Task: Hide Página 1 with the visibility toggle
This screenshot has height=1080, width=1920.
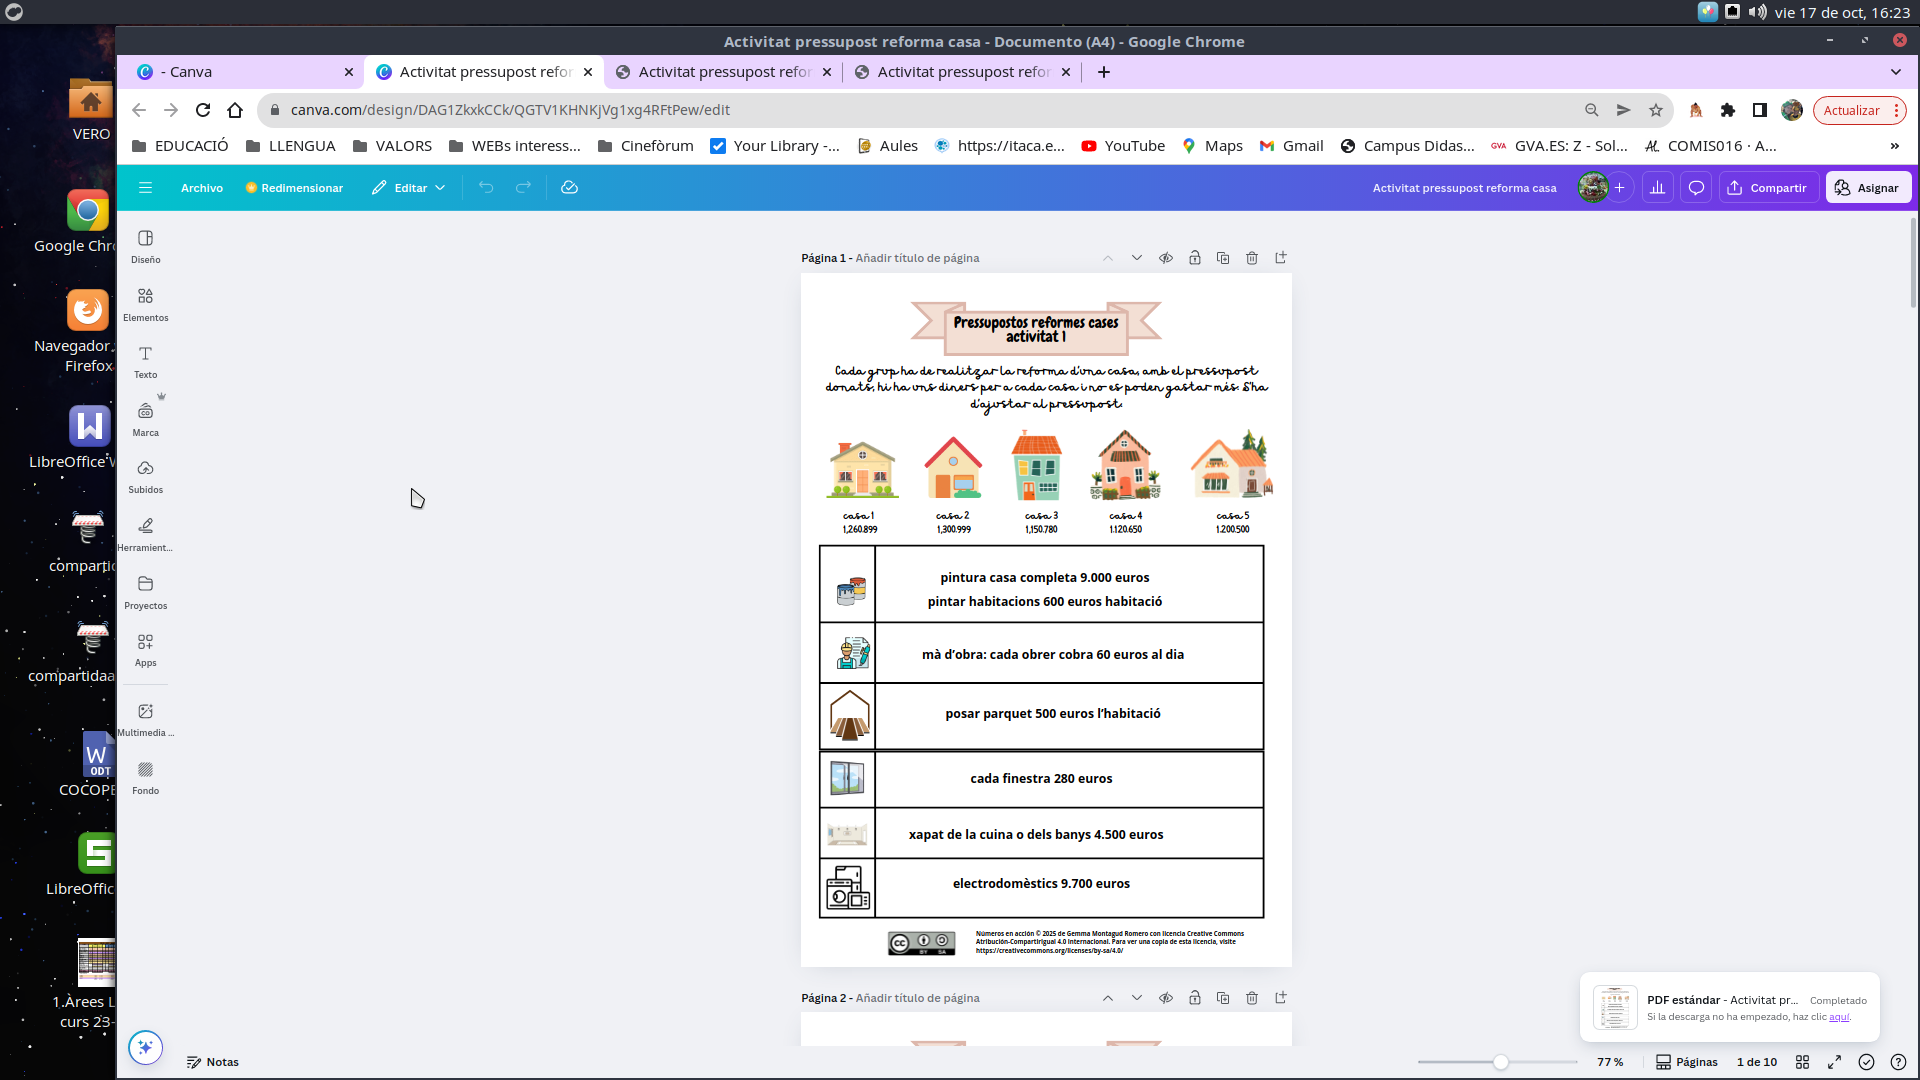Action: click(1165, 258)
